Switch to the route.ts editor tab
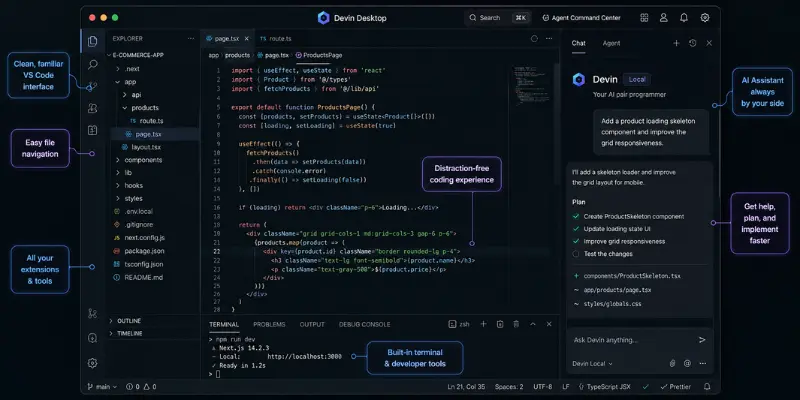The width and height of the screenshot is (800, 400). coord(276,39)
